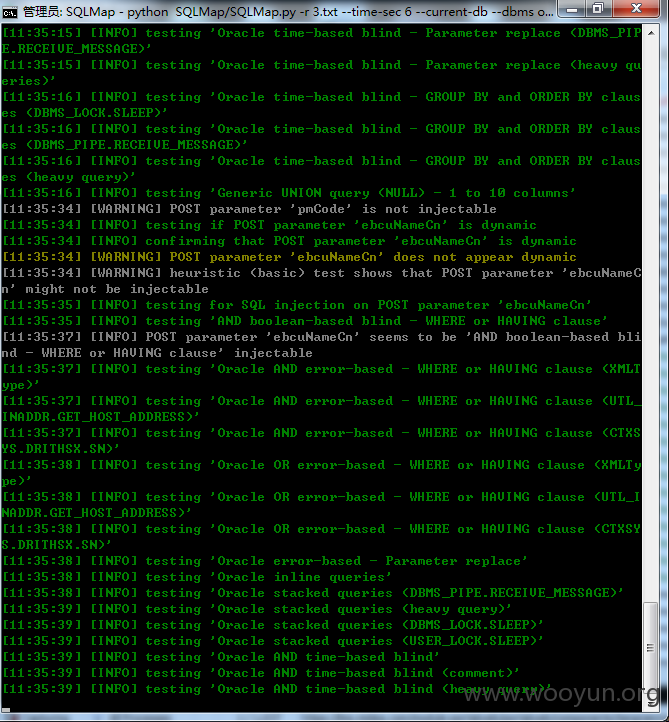Restore down the SQLMap console window
The image size is (669, 722).
598,9
